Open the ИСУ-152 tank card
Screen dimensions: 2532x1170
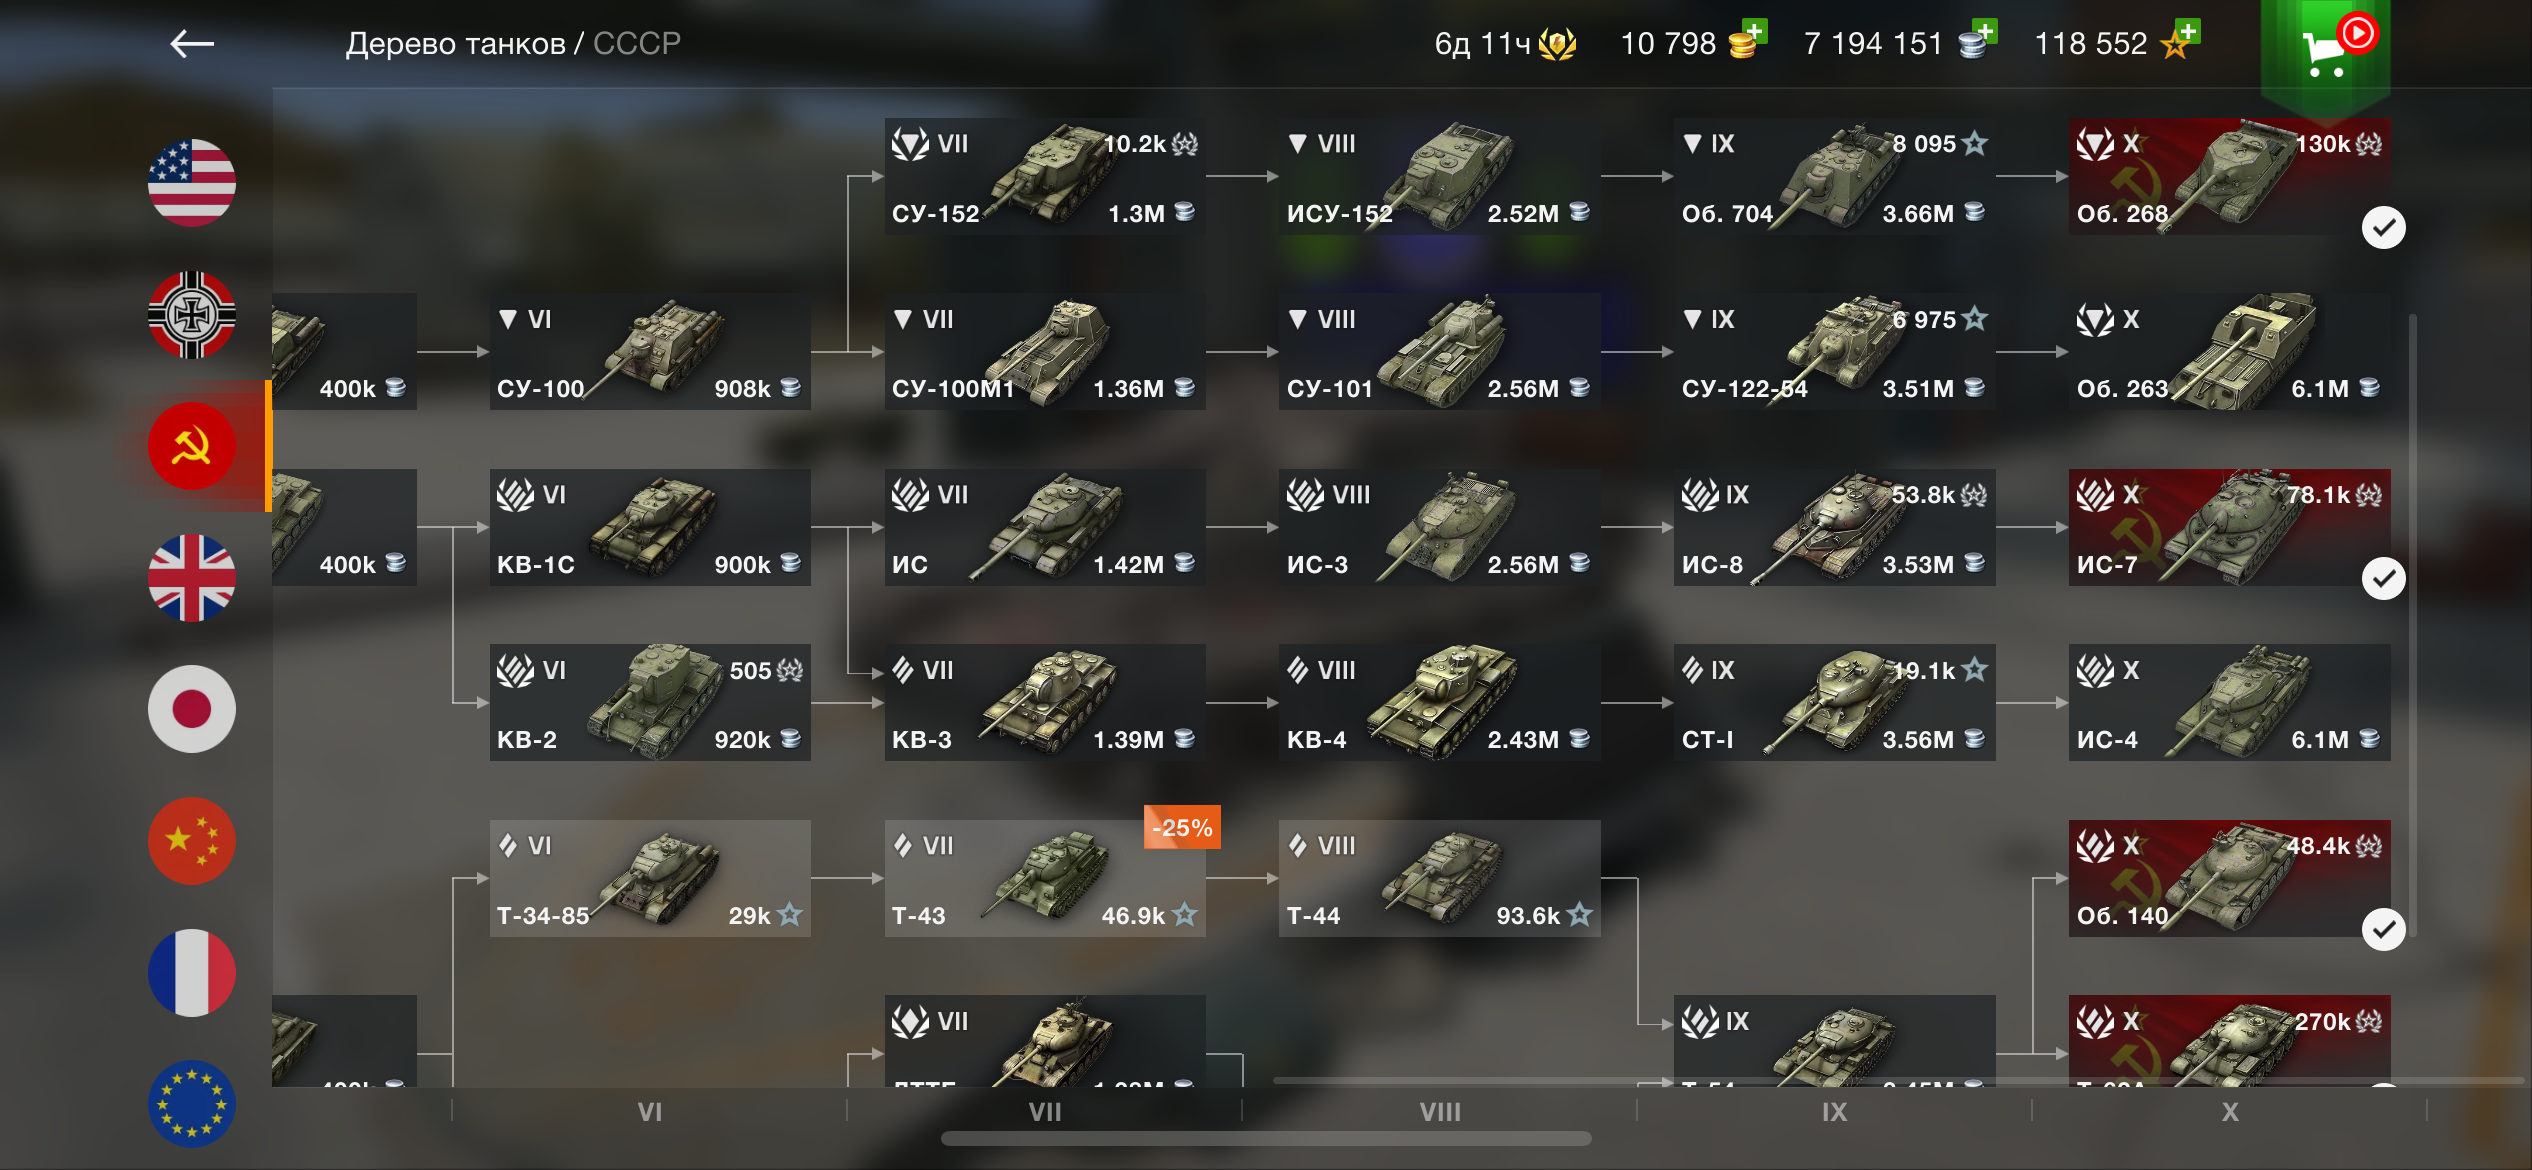pos(1440,177)
